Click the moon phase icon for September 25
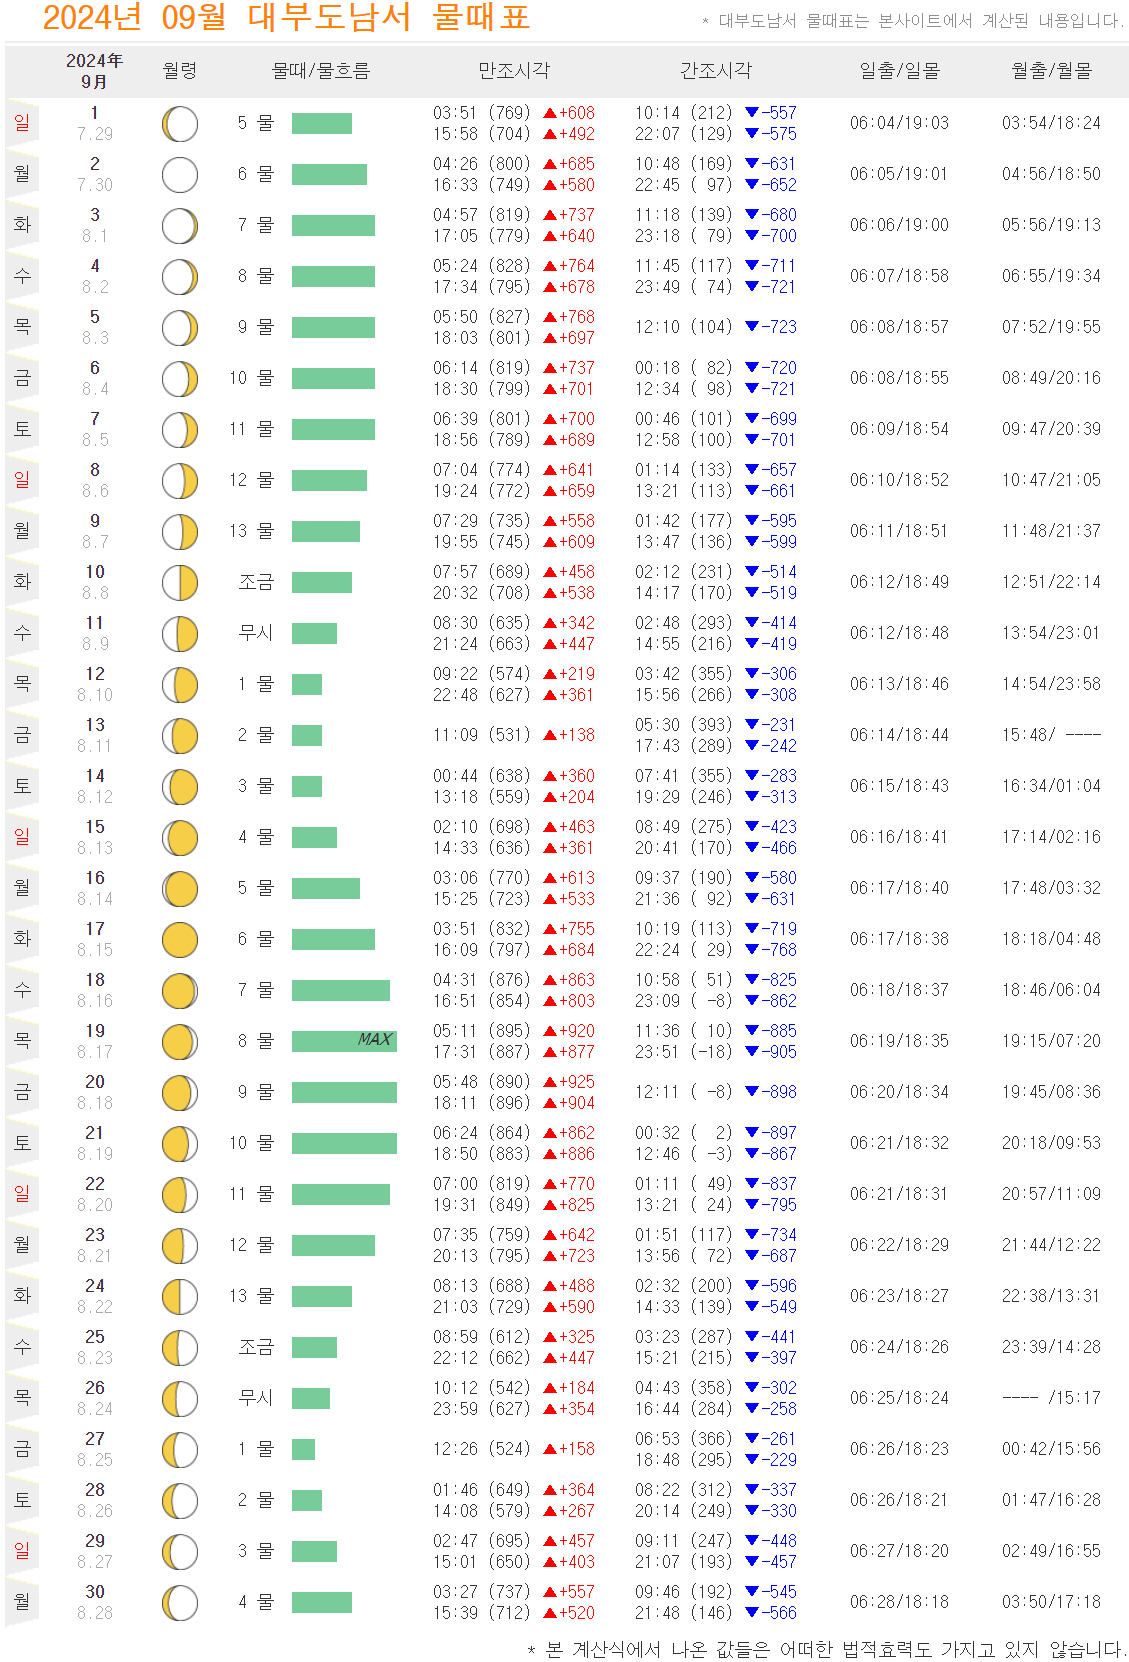The height and width of the screenshot is (1662, 1129). (180, 1348)
